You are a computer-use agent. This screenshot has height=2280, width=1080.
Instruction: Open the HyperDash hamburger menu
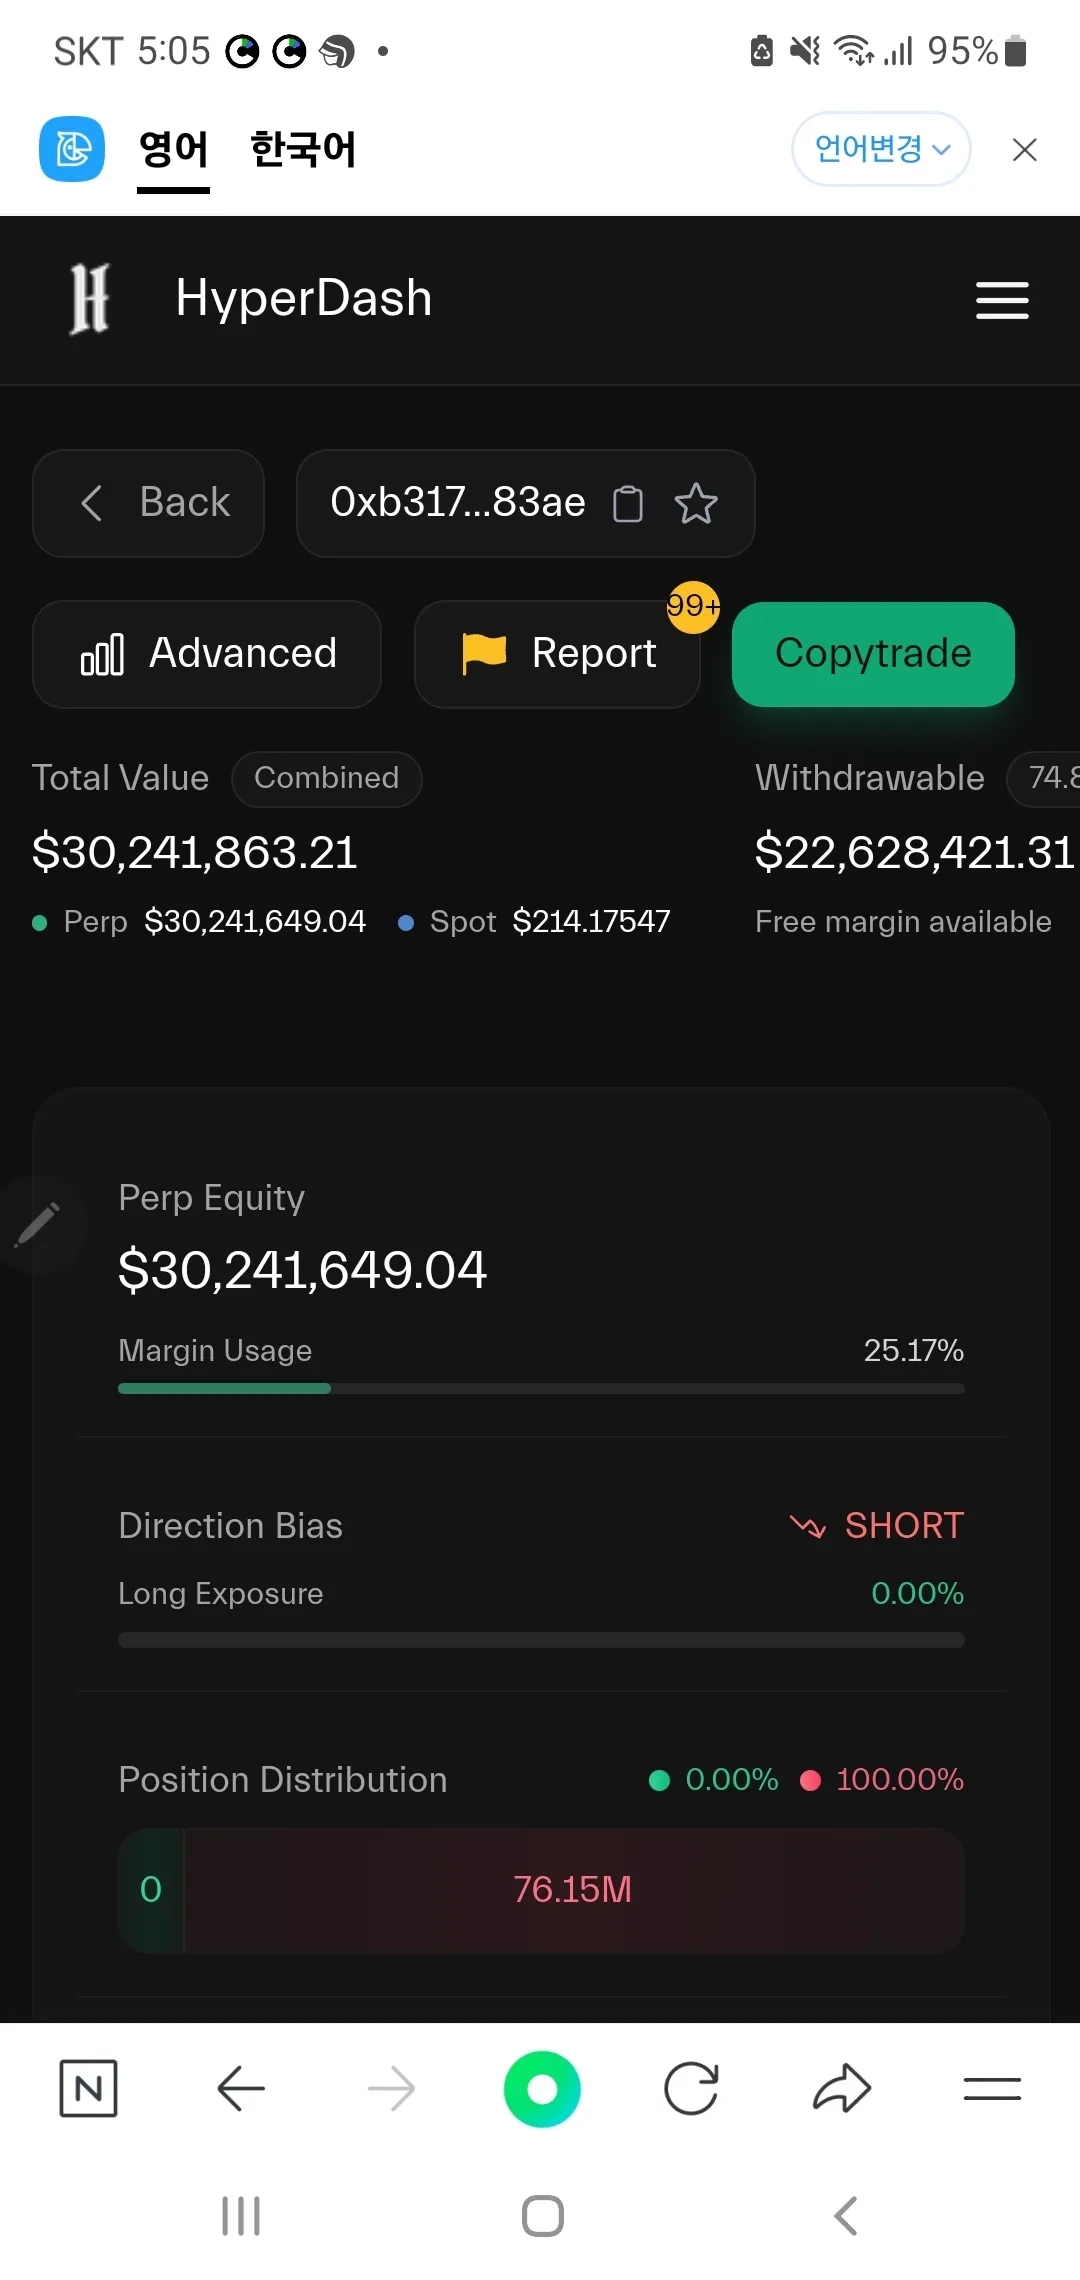coord(1002,300)
